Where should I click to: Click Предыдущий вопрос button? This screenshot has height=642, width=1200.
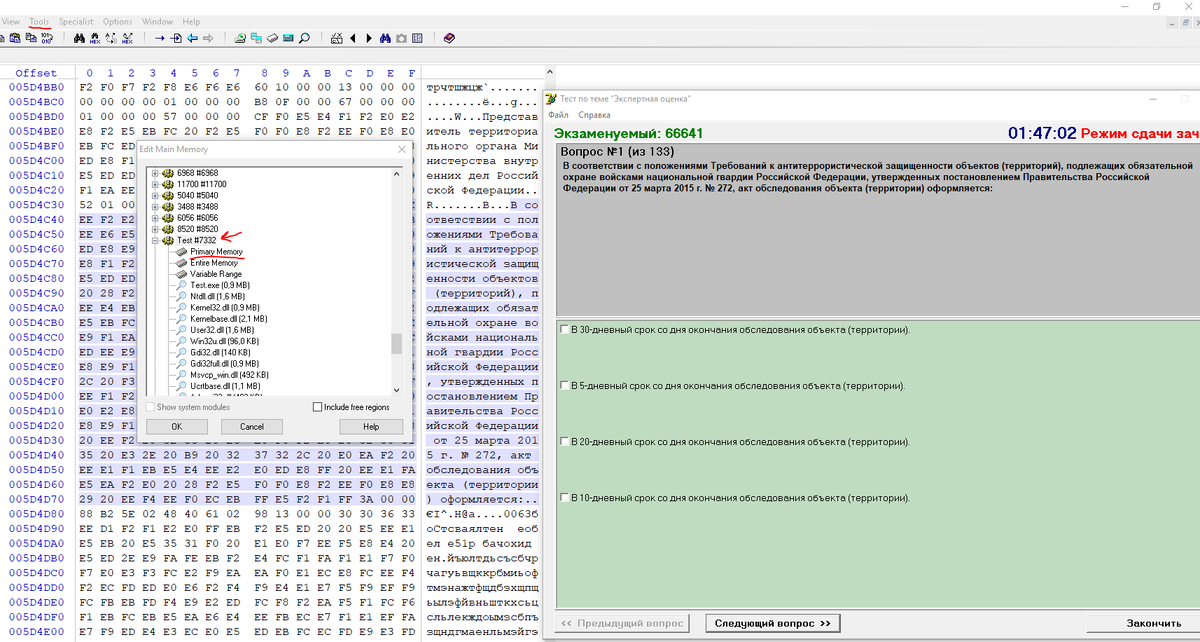[621, 623]
